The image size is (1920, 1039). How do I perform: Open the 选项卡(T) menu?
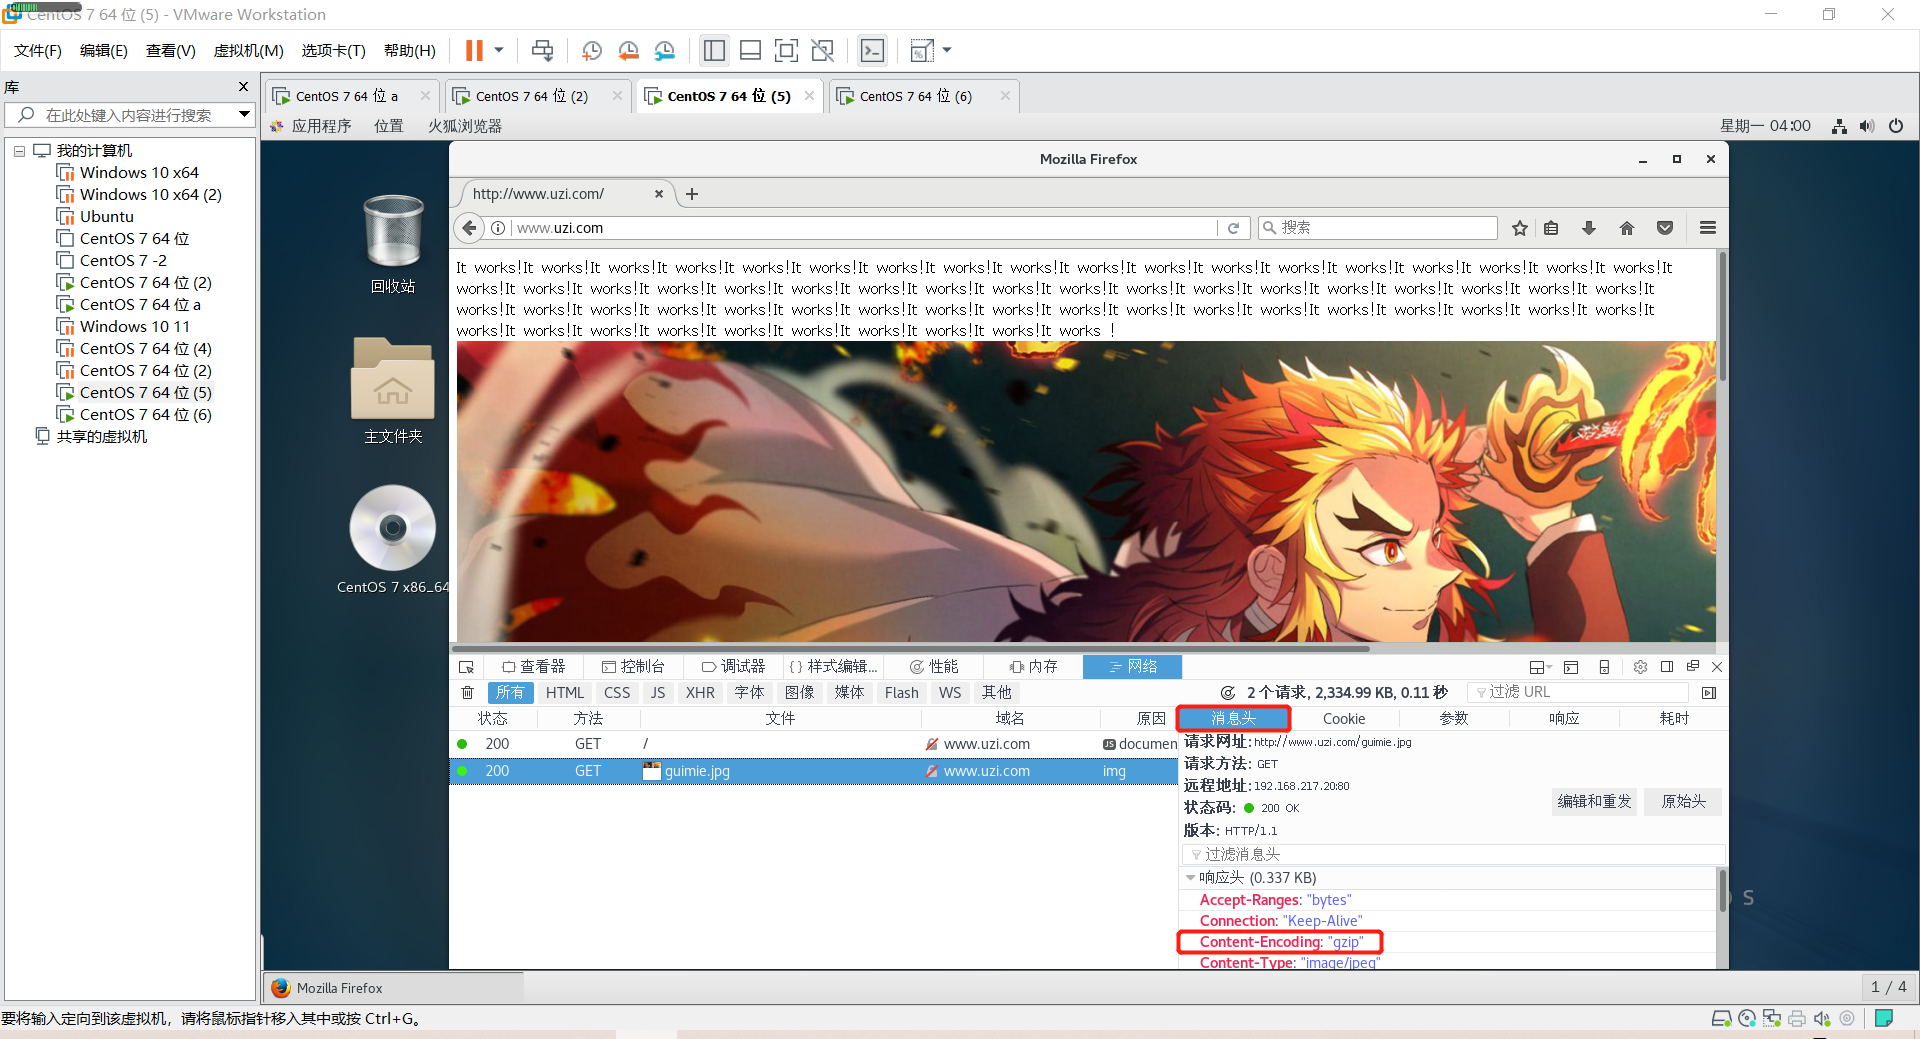click(334, 50)
